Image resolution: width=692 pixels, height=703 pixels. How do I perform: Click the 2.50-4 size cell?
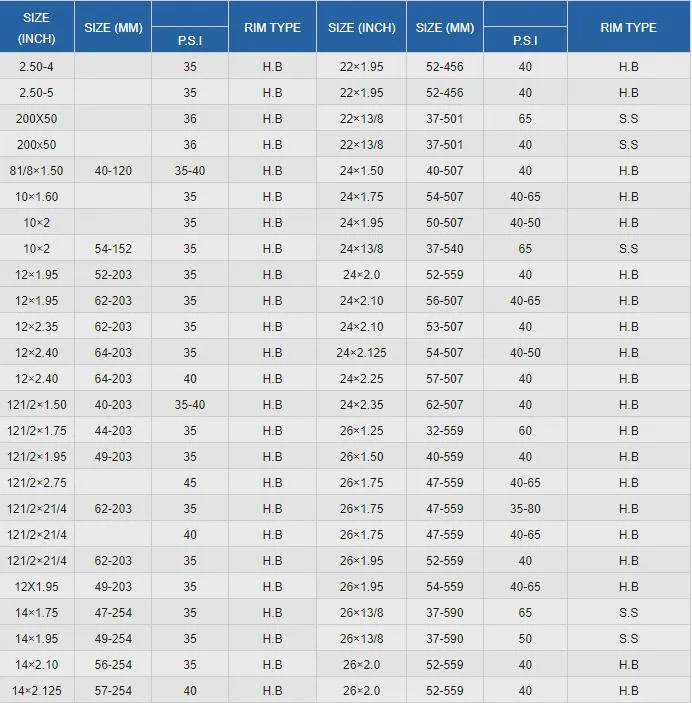pos(38,67)
